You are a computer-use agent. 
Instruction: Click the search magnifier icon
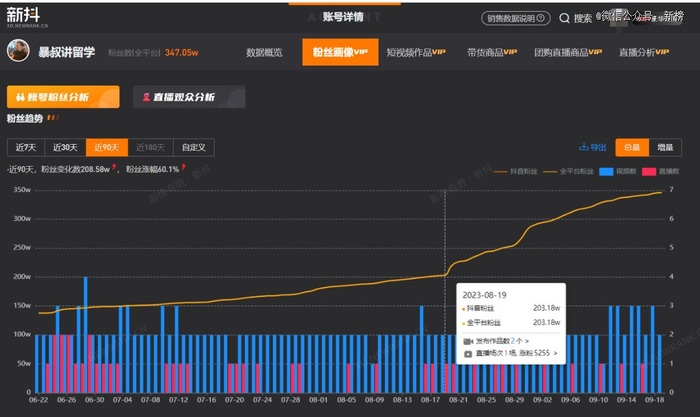pos(566,18)
